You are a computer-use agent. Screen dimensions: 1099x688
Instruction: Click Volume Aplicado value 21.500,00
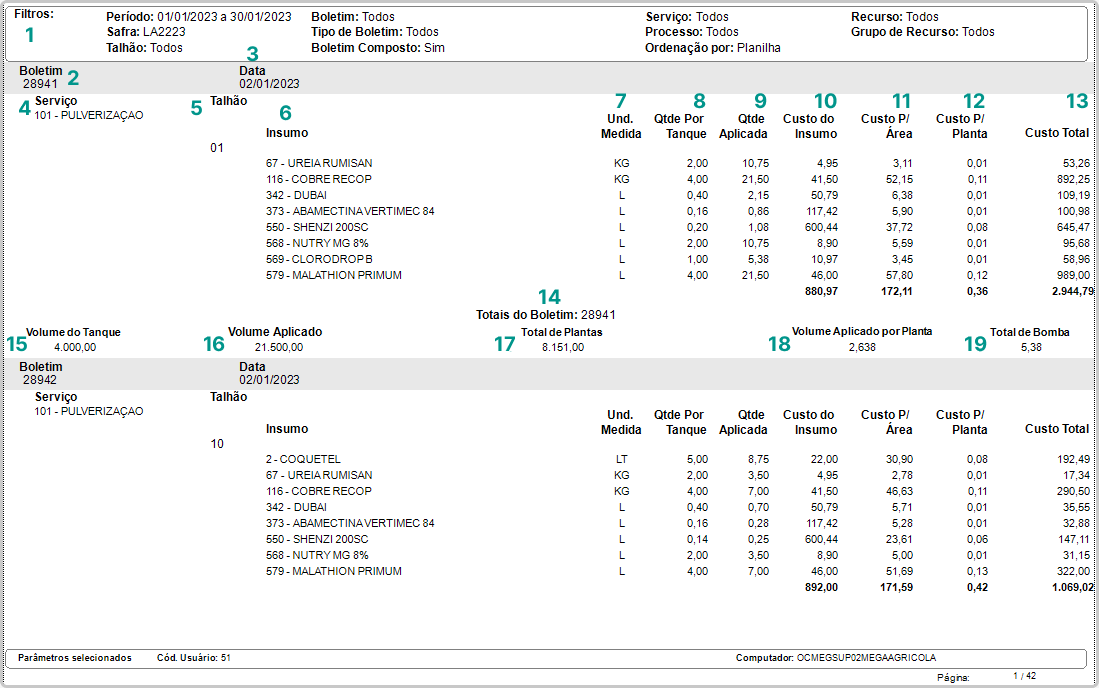(279, 347)
